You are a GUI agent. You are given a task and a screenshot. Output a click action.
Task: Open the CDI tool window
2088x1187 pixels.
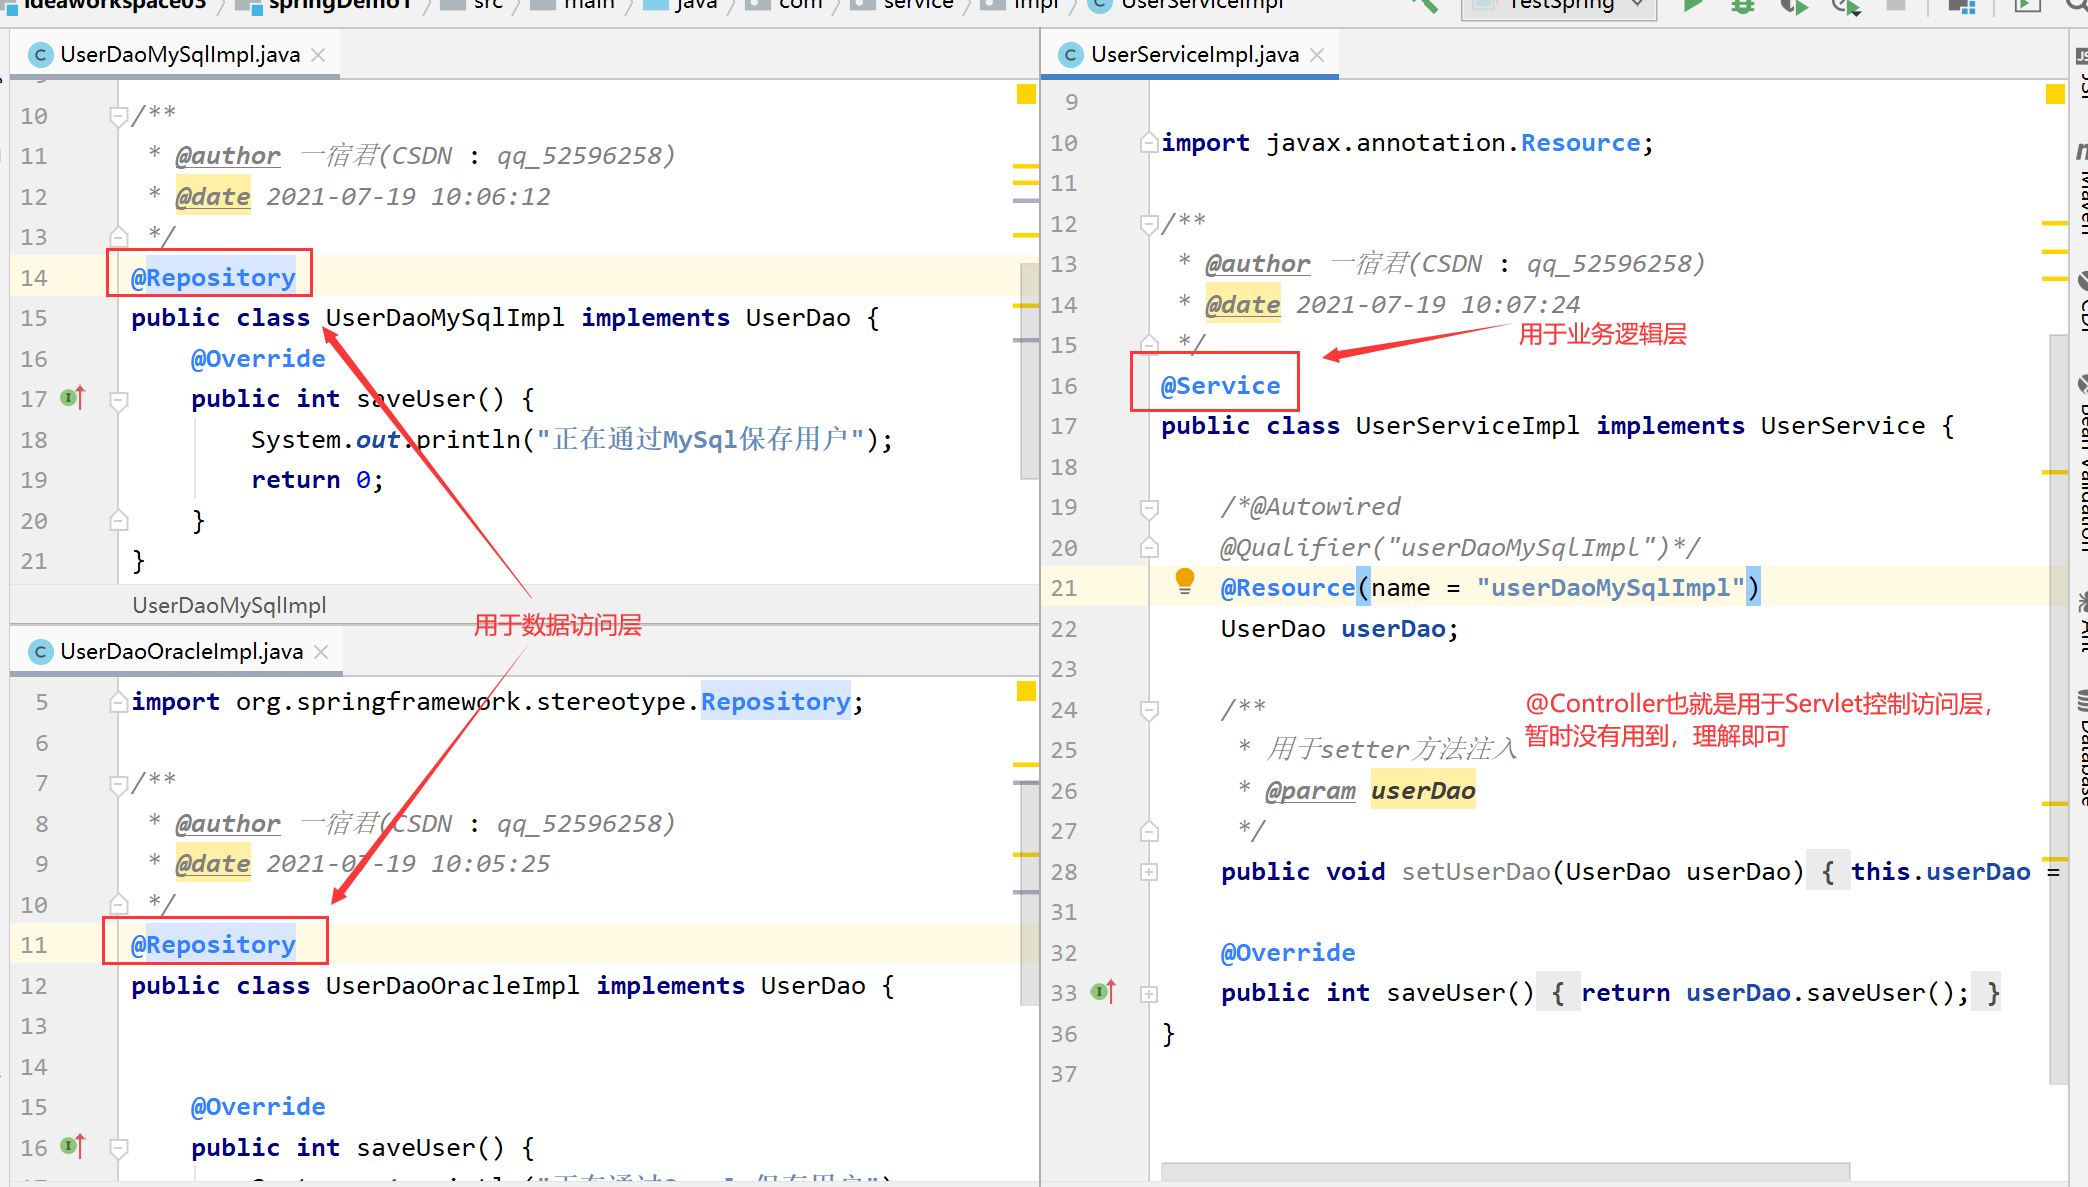tap(2079, 310)
